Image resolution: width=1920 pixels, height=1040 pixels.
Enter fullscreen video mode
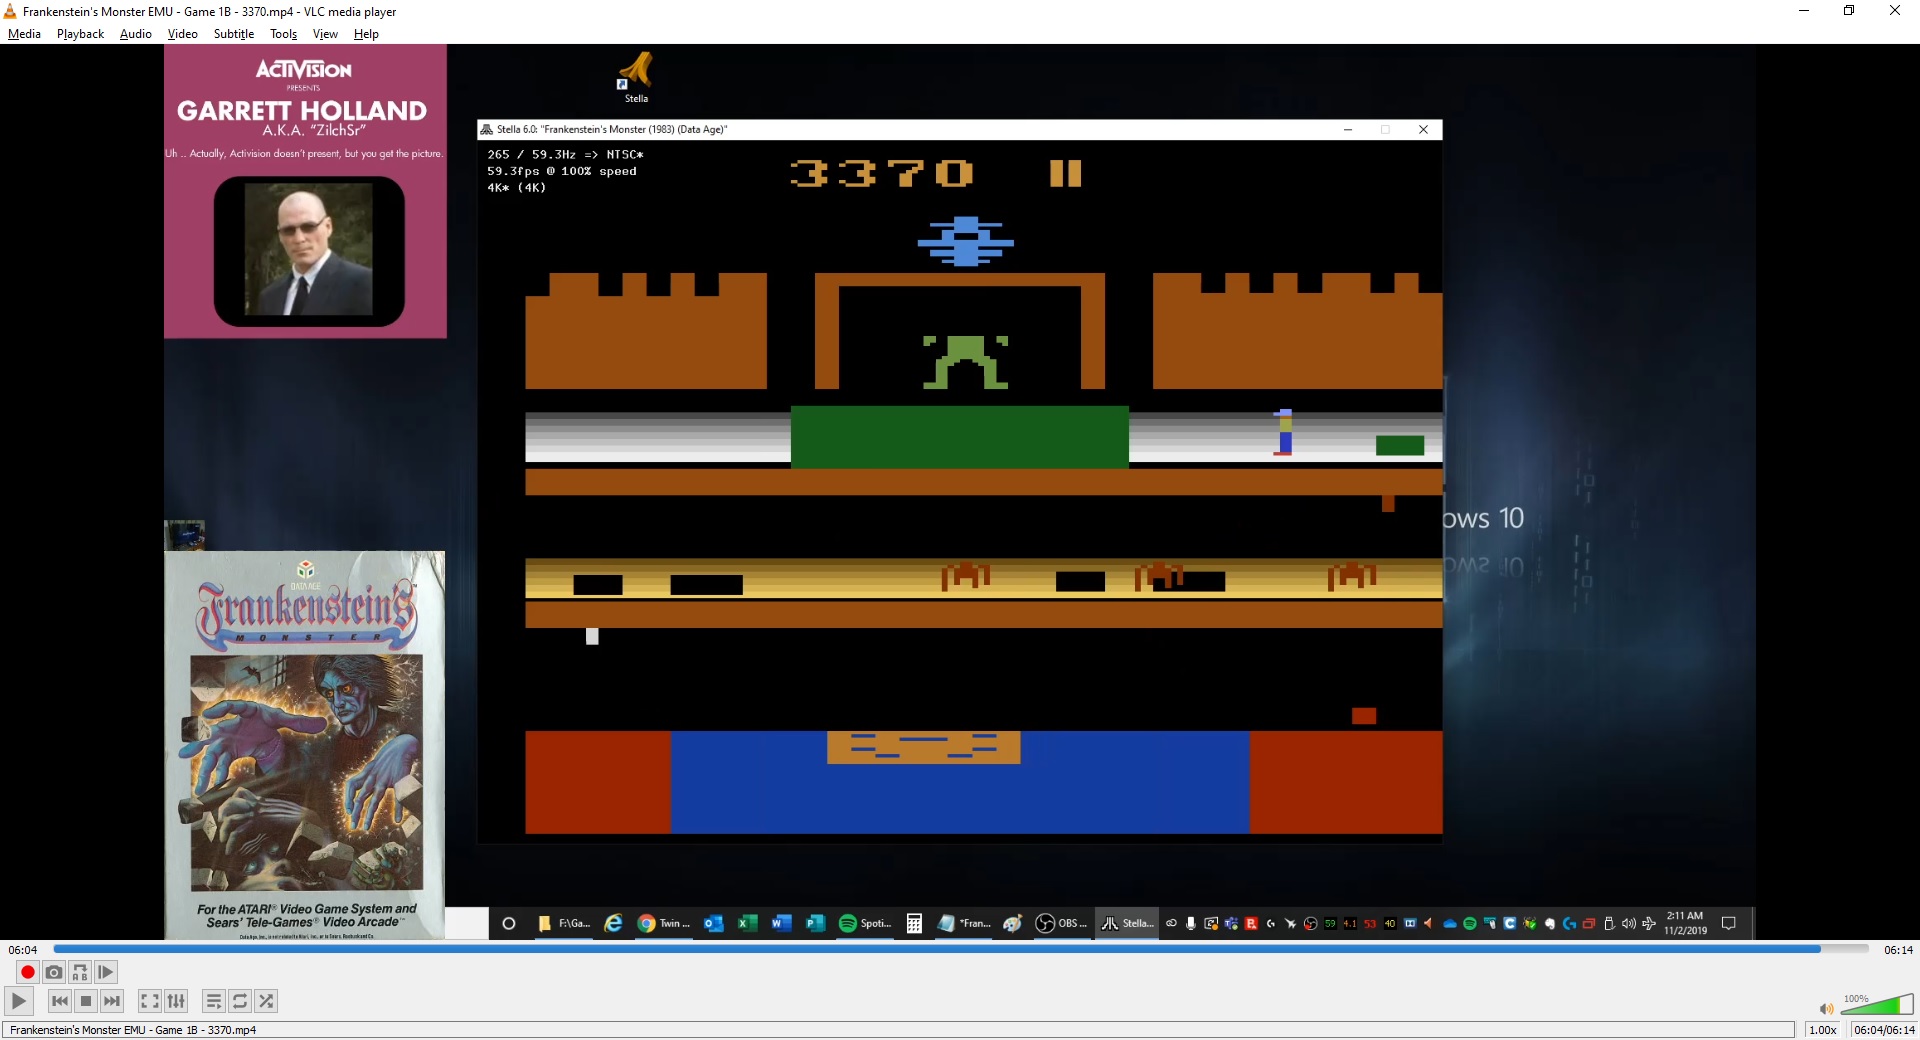point(149,1001)
